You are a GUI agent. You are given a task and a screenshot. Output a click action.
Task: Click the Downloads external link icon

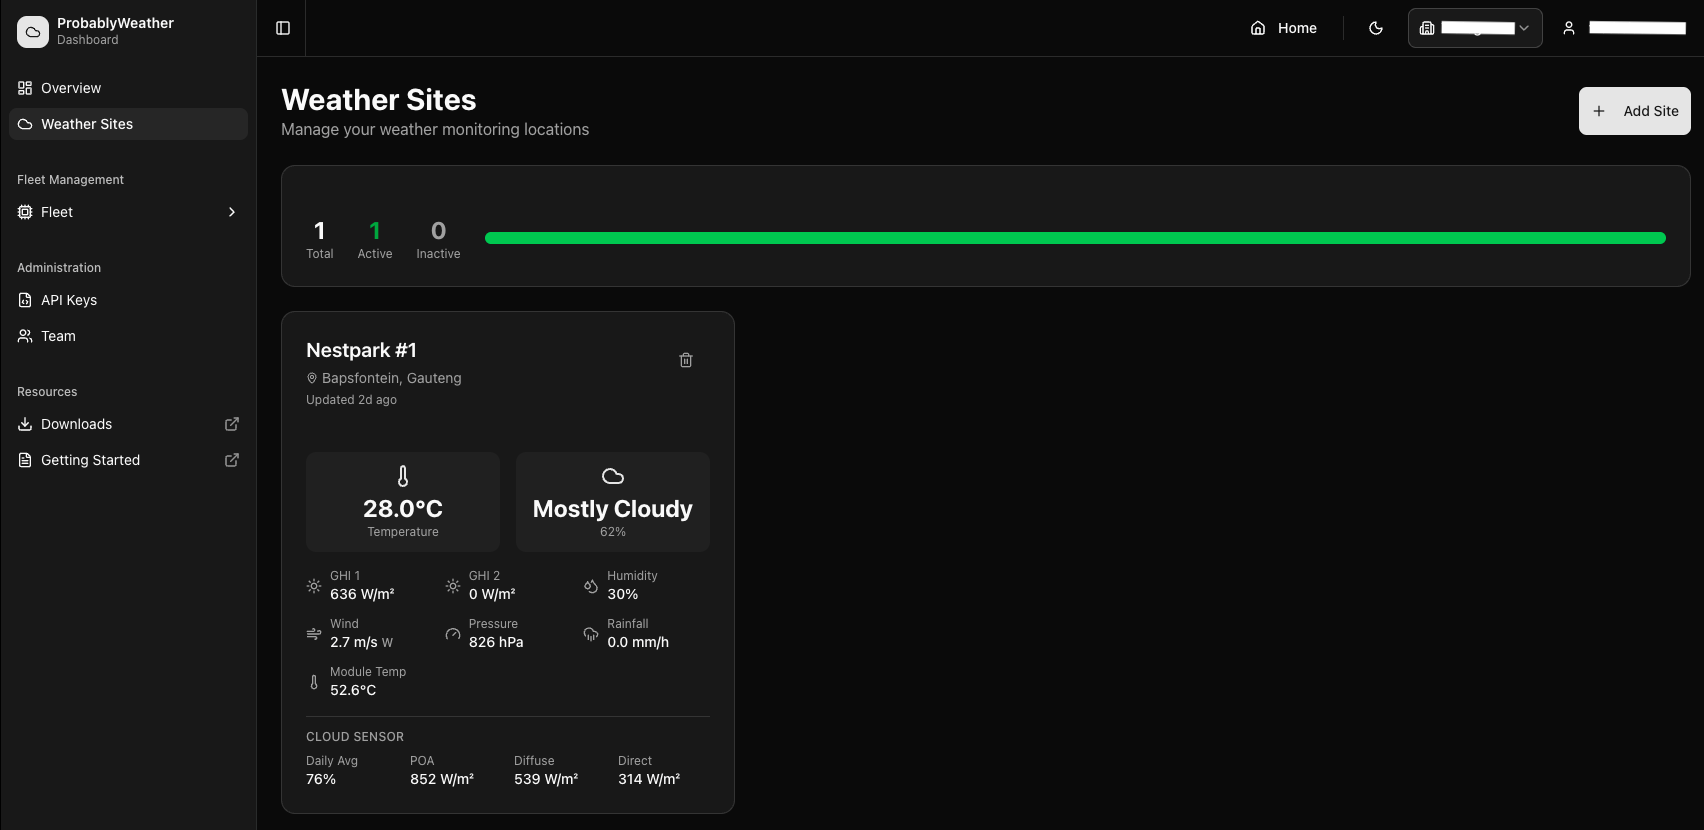[232, 424]
